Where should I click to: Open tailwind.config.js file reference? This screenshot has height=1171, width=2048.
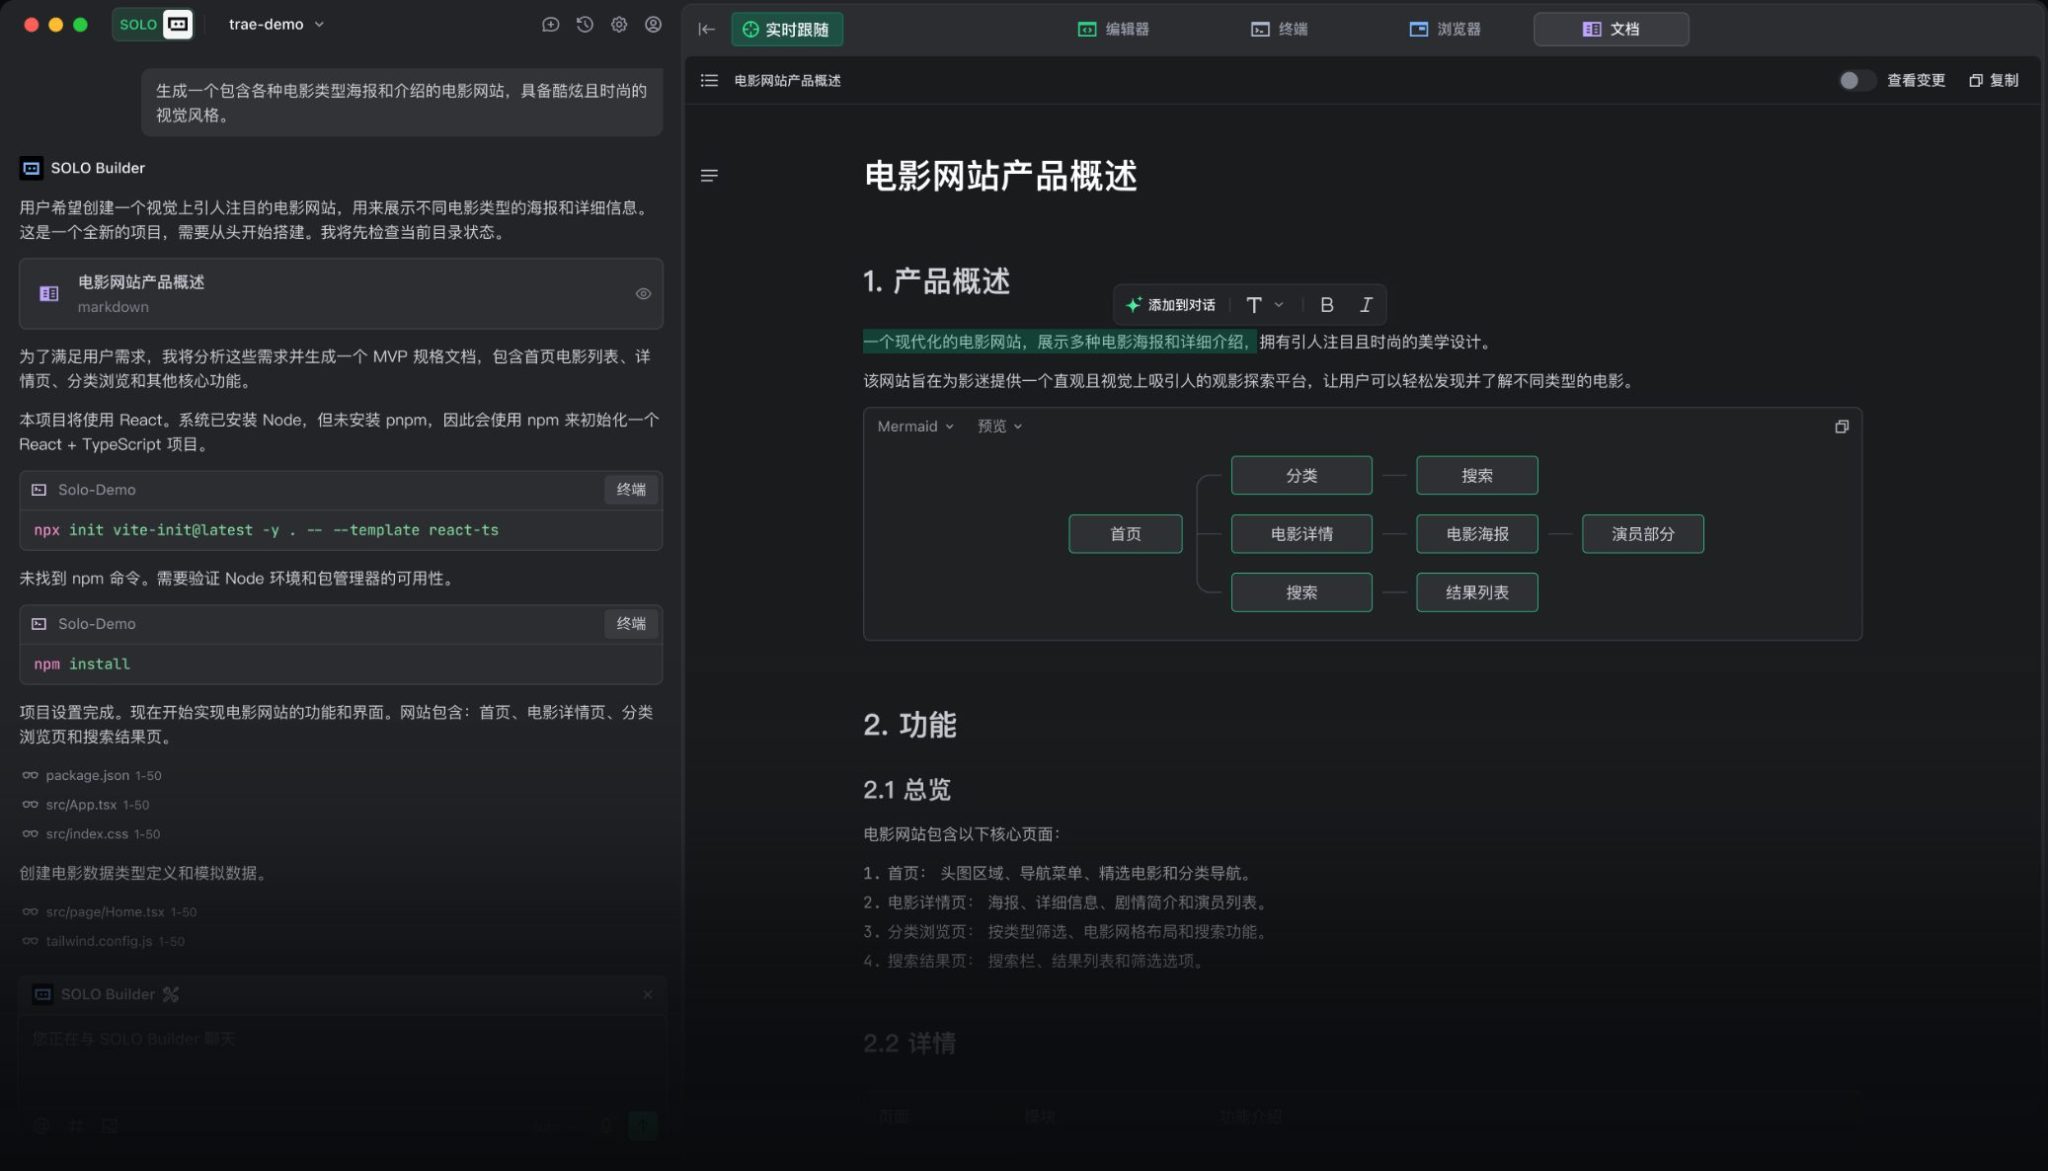pos(103,941)
